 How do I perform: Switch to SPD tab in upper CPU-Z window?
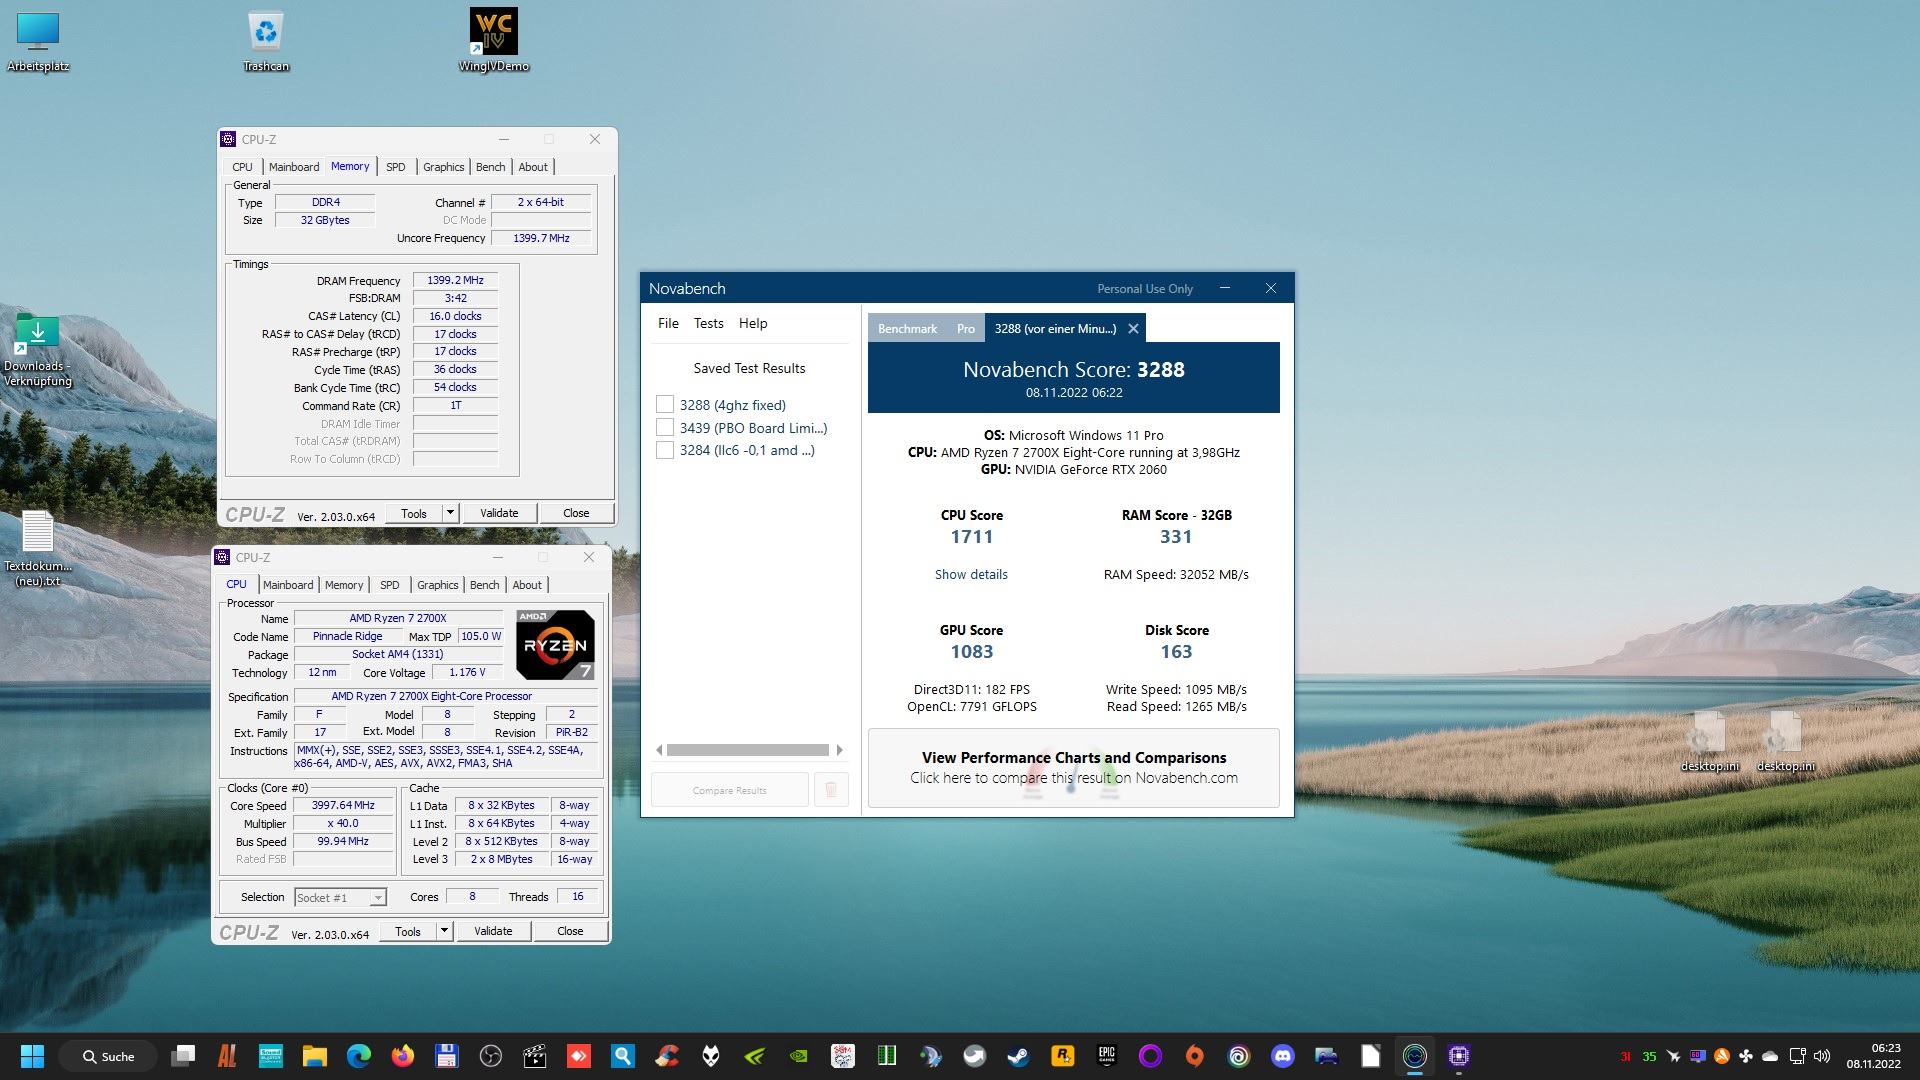coord(396,167)
